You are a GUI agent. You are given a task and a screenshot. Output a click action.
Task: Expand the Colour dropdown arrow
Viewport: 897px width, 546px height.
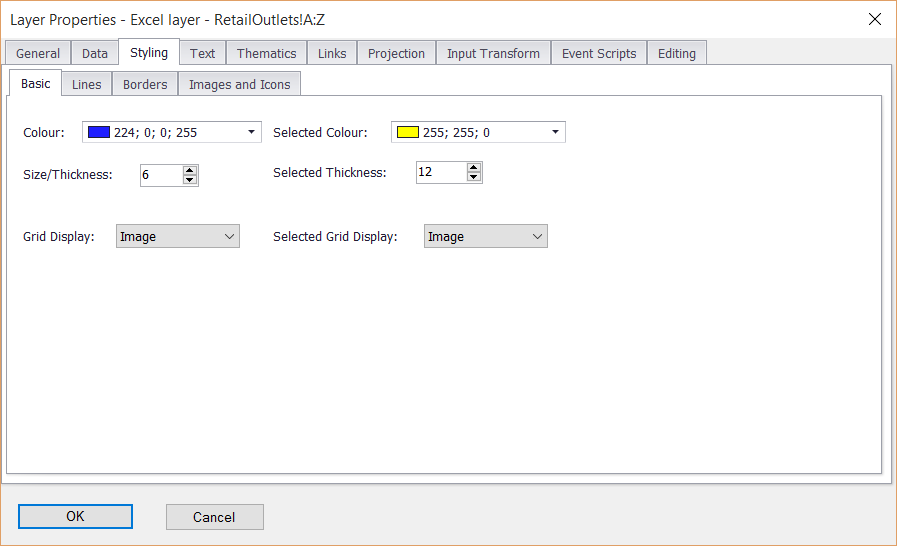coord(249,132)
